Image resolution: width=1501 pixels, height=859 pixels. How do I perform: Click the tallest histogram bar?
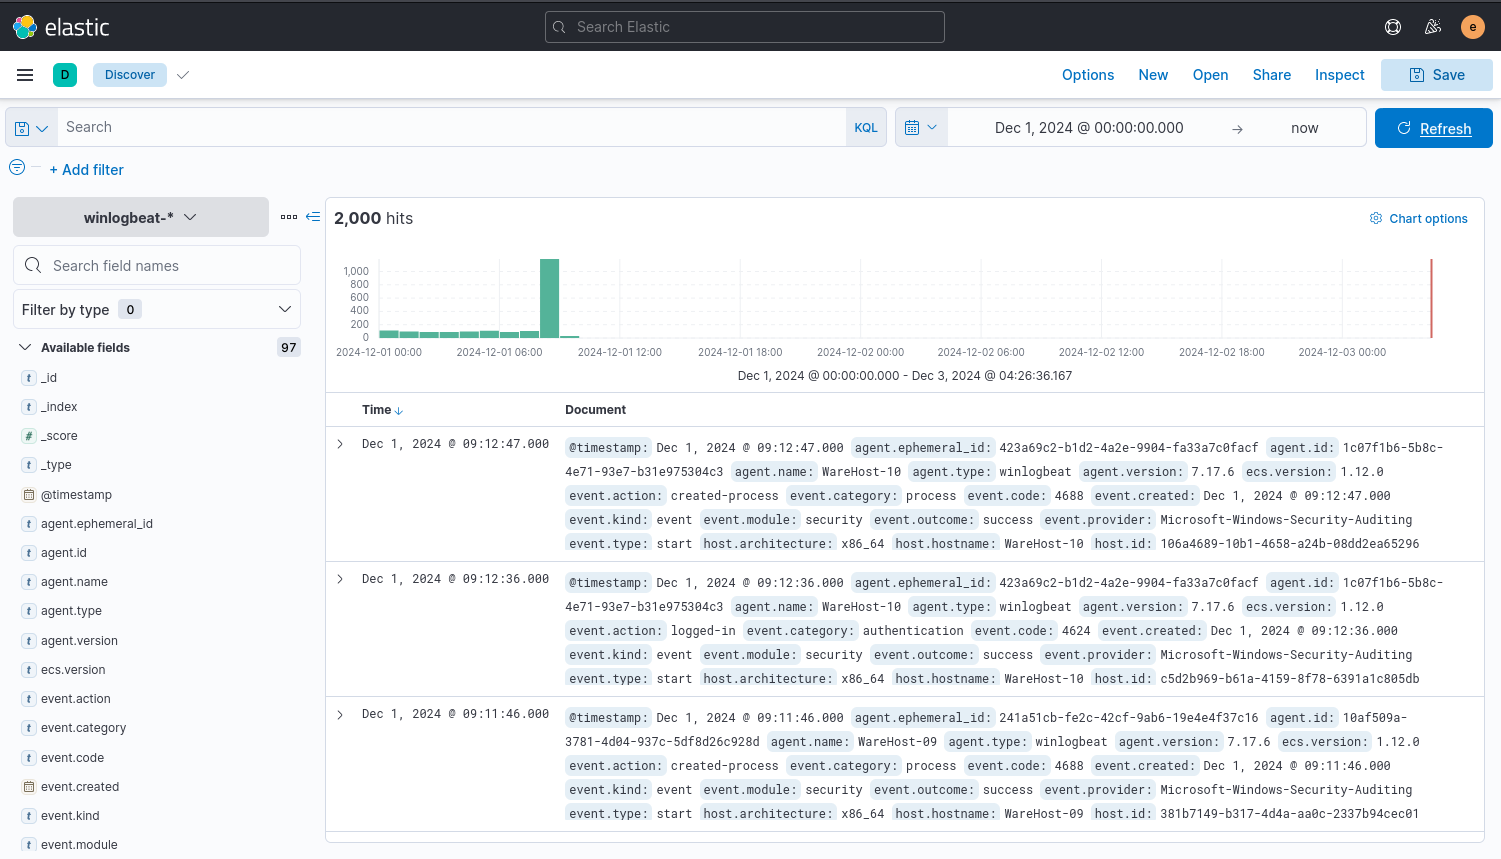coord(549,298)
